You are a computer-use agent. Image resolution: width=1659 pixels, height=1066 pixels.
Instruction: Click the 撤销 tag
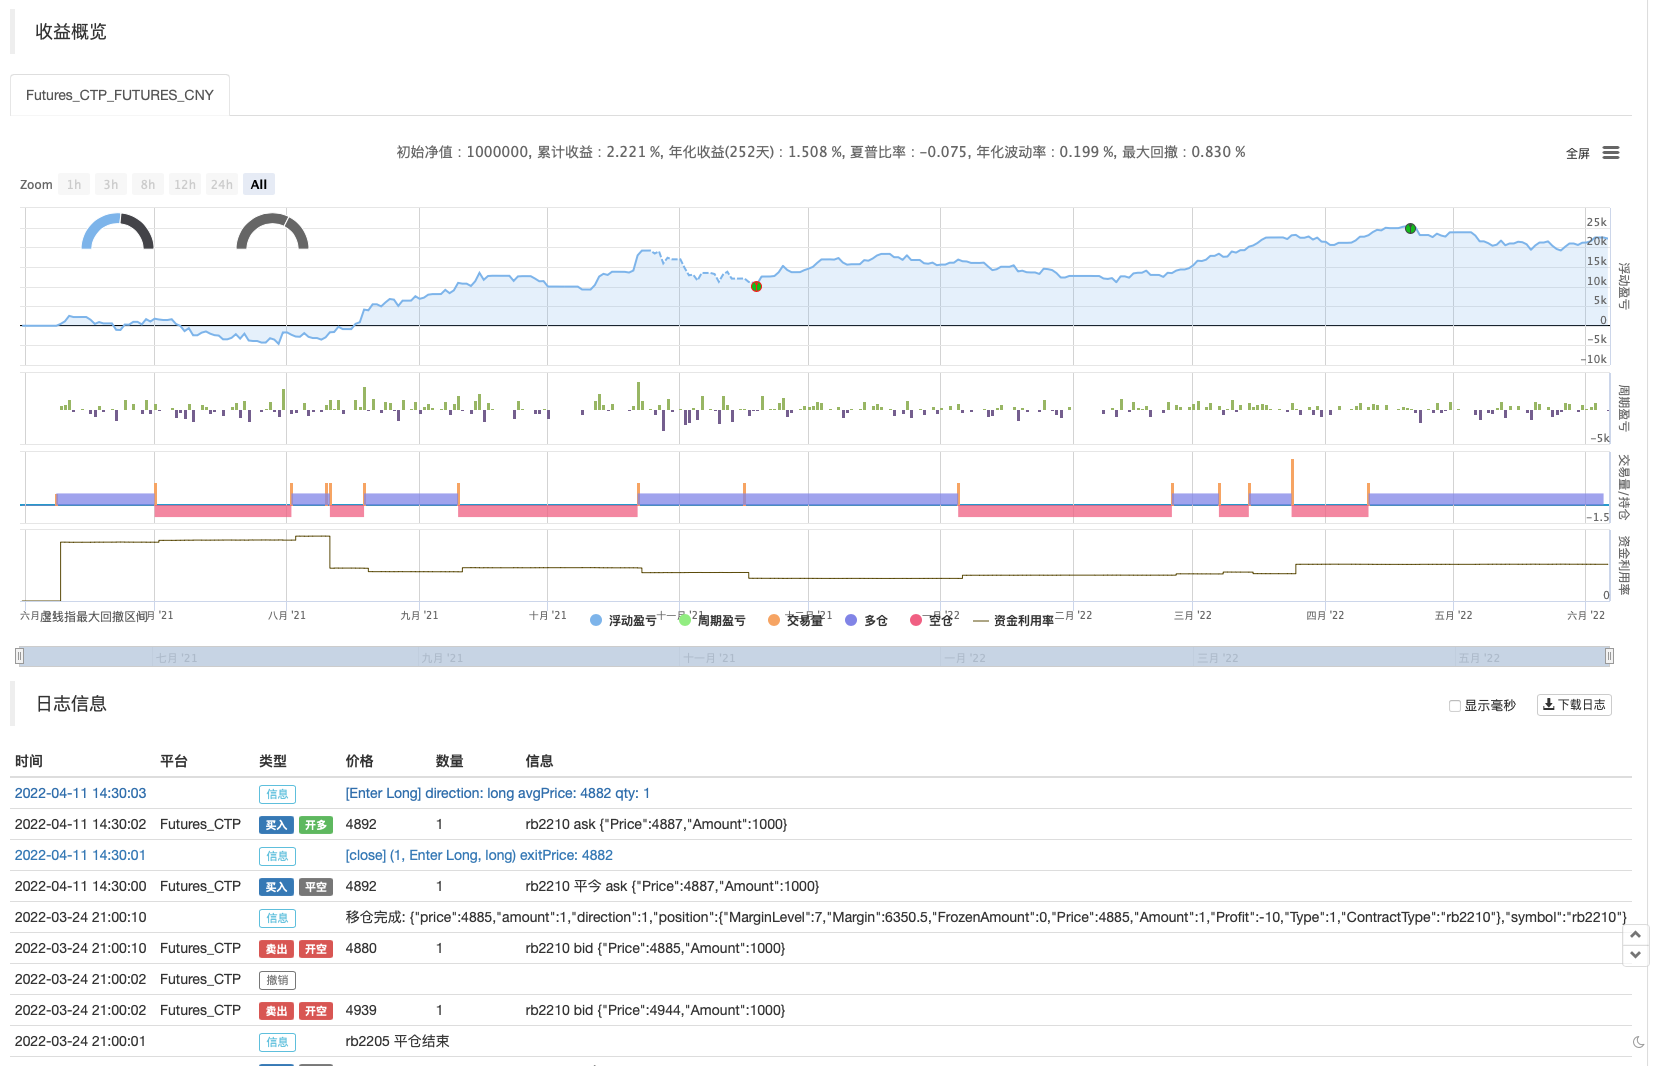(x=277, y=980)
